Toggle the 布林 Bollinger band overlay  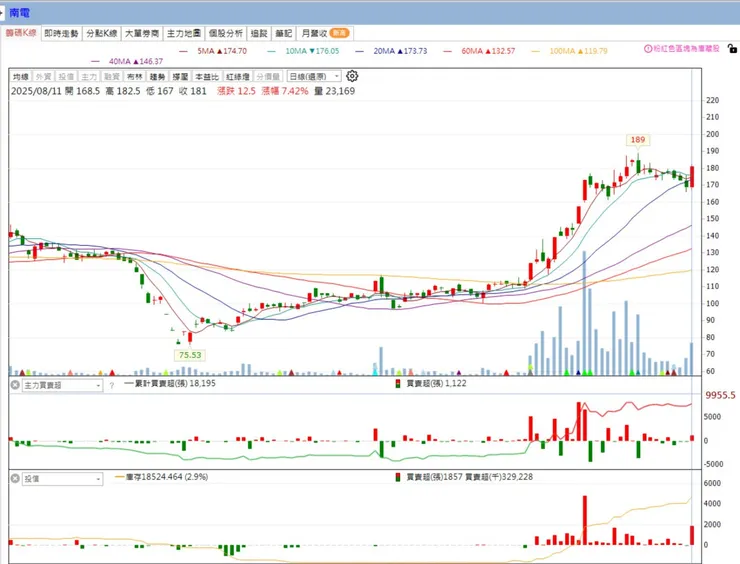pos(135,76)
